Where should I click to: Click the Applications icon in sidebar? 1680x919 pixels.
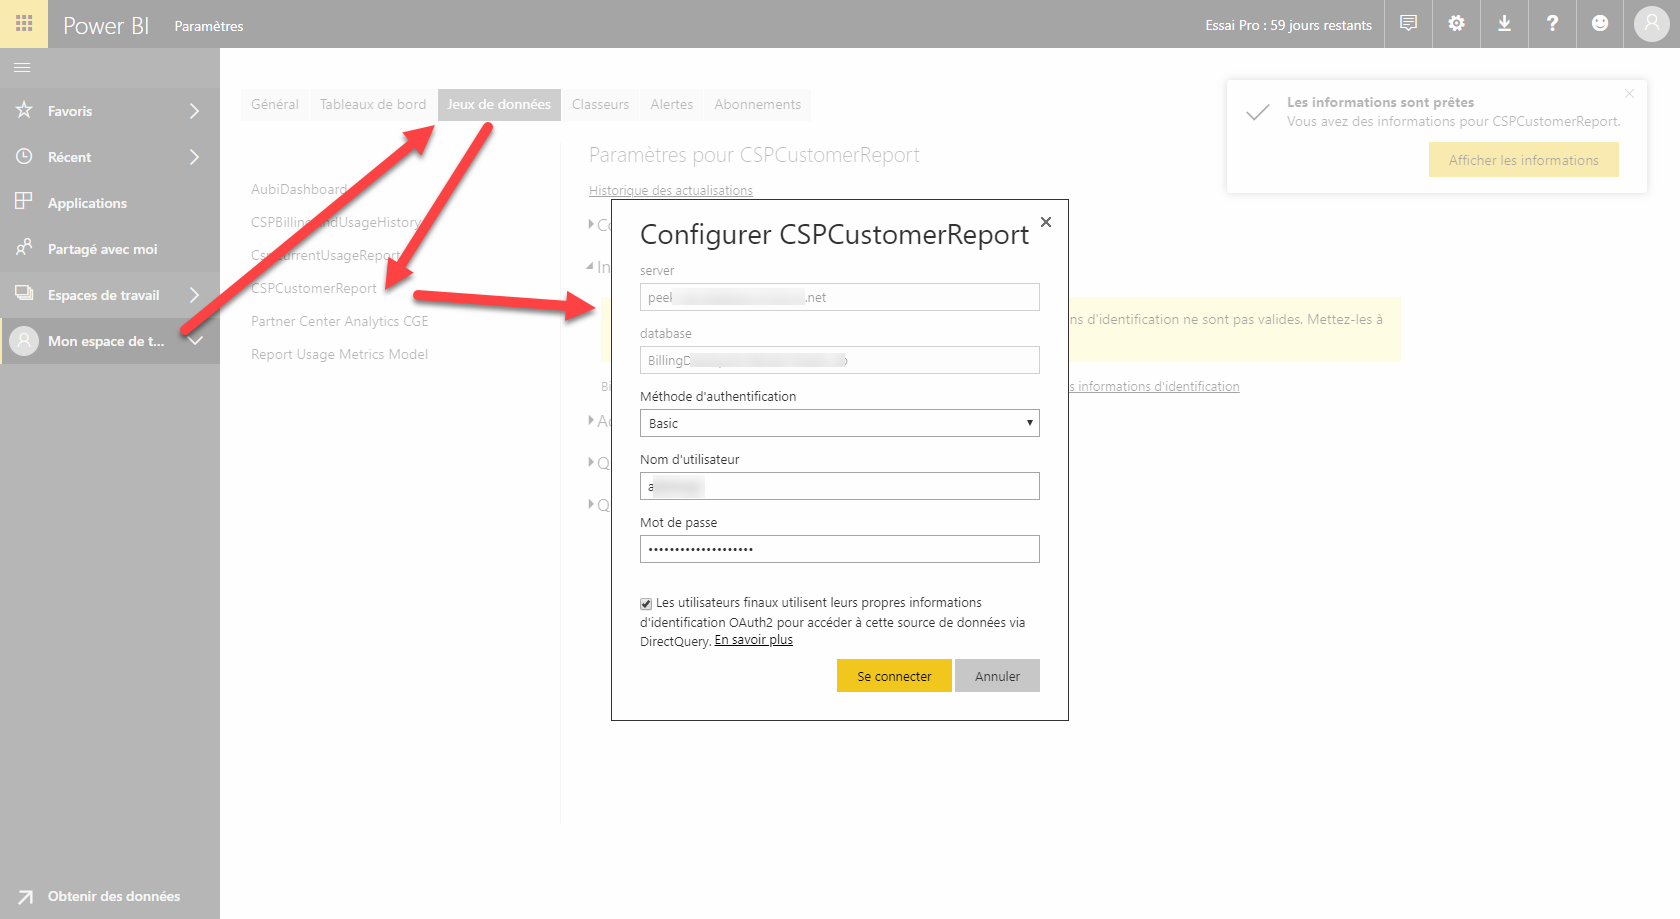pyautogui.click(x=24, y=202)
